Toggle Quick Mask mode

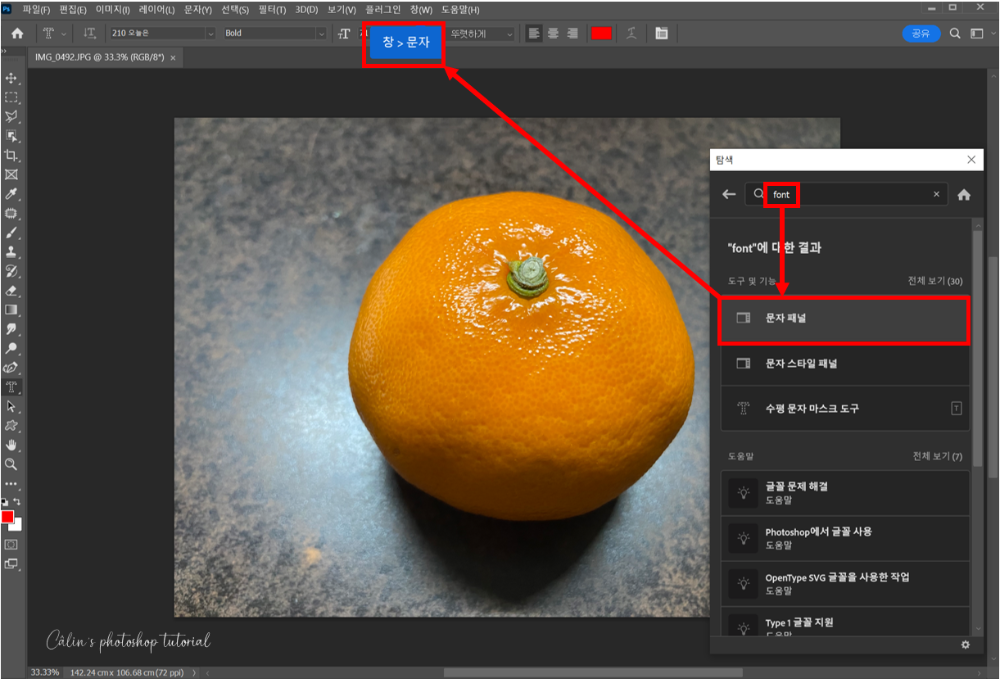click(11, 544)
